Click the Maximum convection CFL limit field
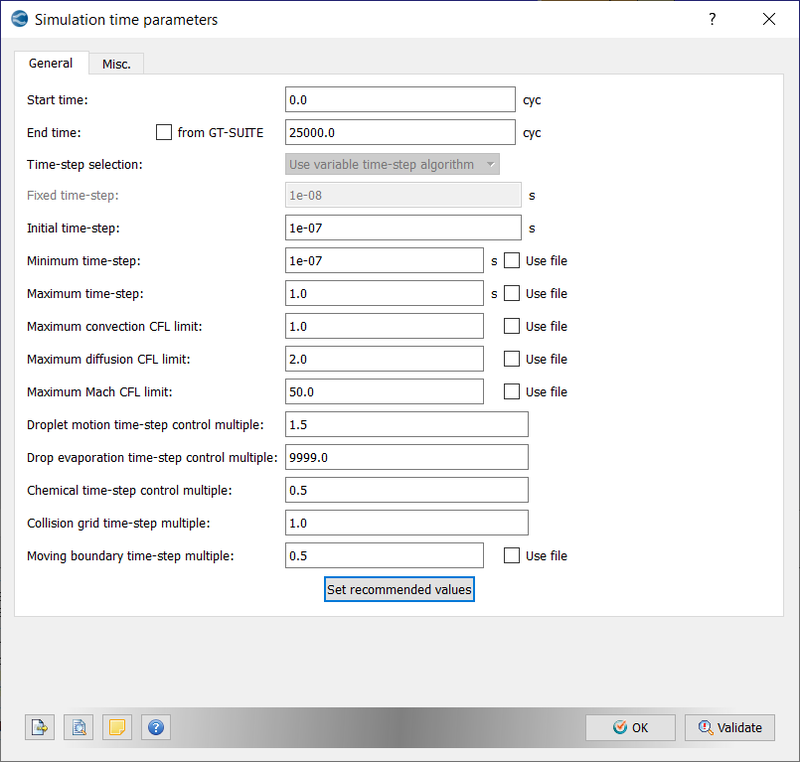The image size is (800, 762). pos(384,326)
